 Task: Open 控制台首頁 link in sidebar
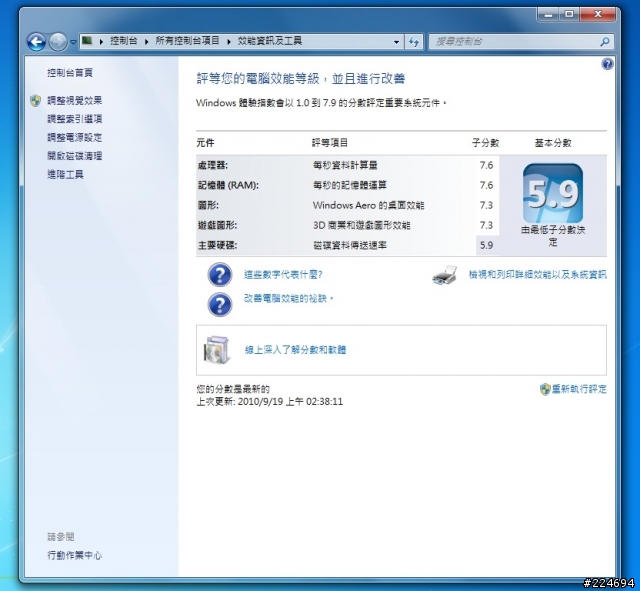(70, 73)
